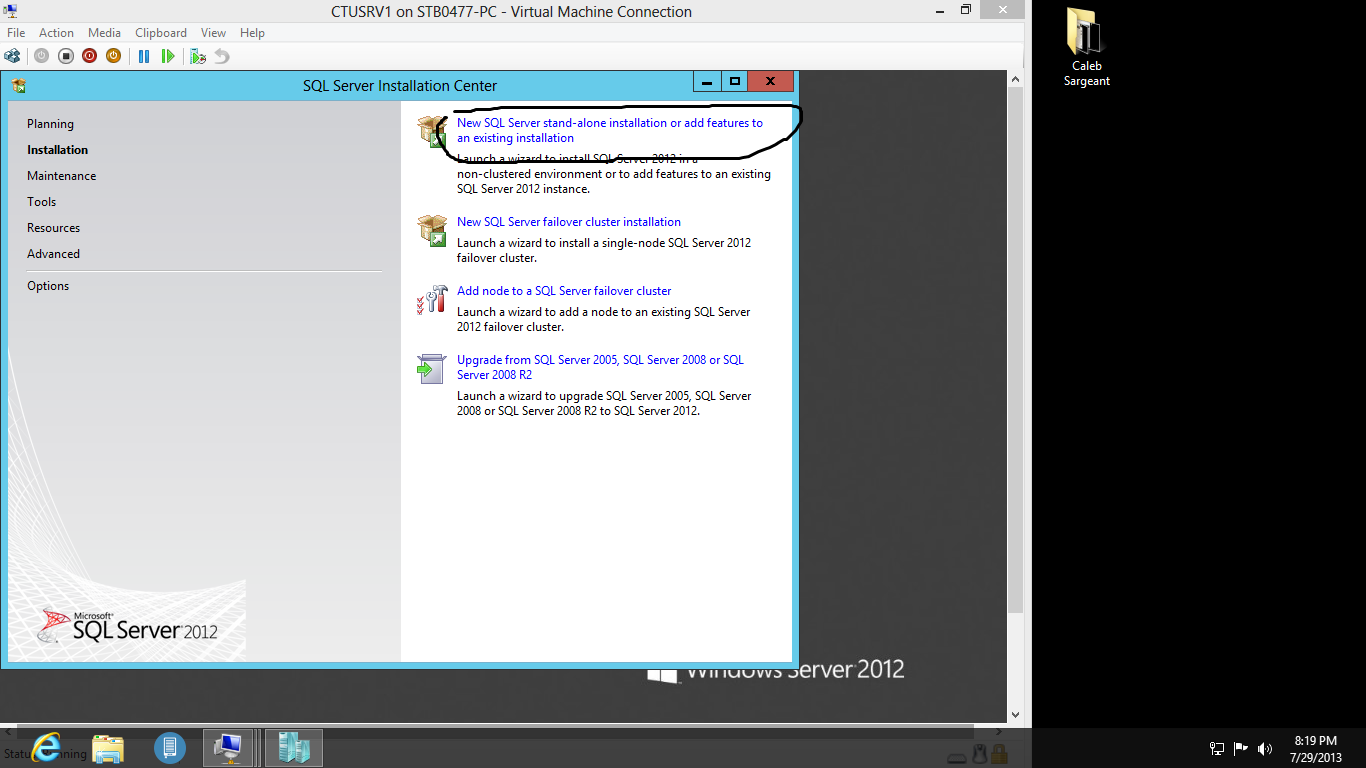Start New SQL Server failover cluster installation
The height and width of the screenshot is (768, 1366).
[x=568, y=222]
